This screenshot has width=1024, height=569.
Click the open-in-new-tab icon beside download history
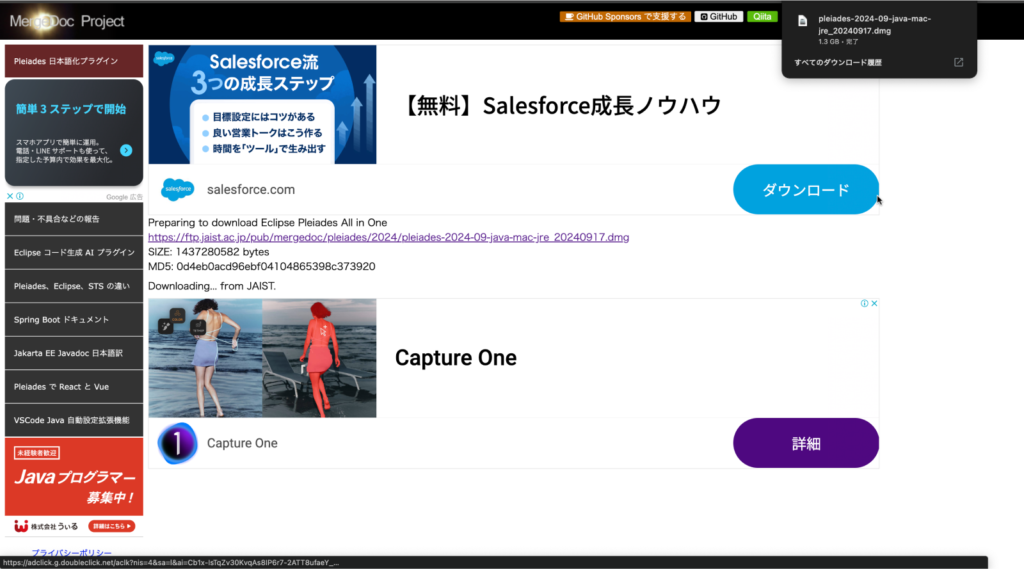click(x=958, y=62)
